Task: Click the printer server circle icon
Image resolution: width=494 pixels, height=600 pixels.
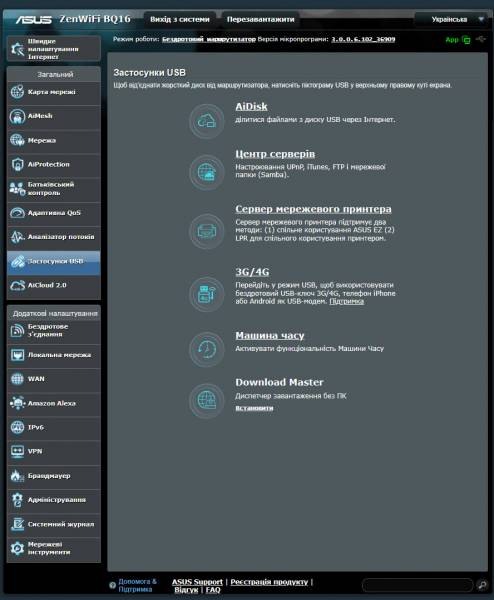Action: click(x=207, y=232)
